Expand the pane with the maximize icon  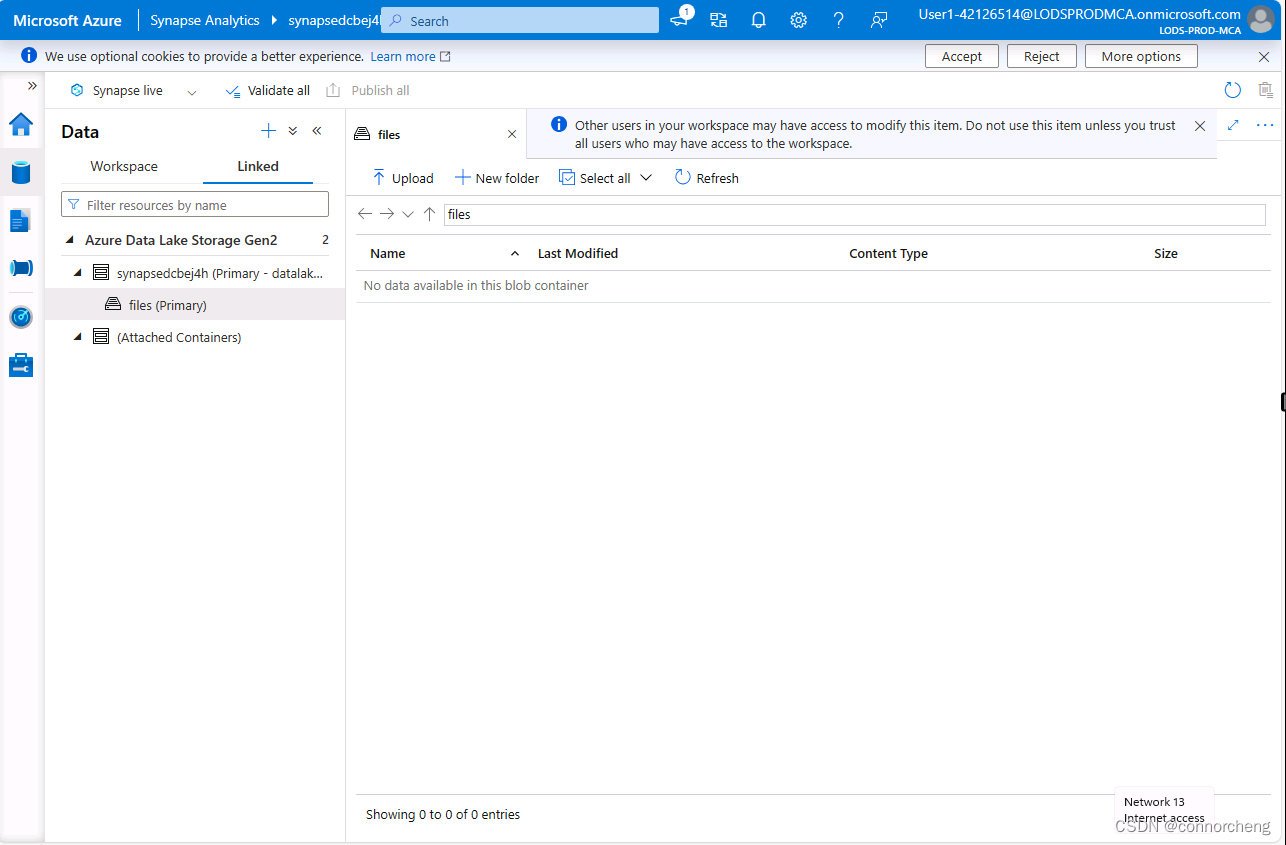coord(1233,125)
